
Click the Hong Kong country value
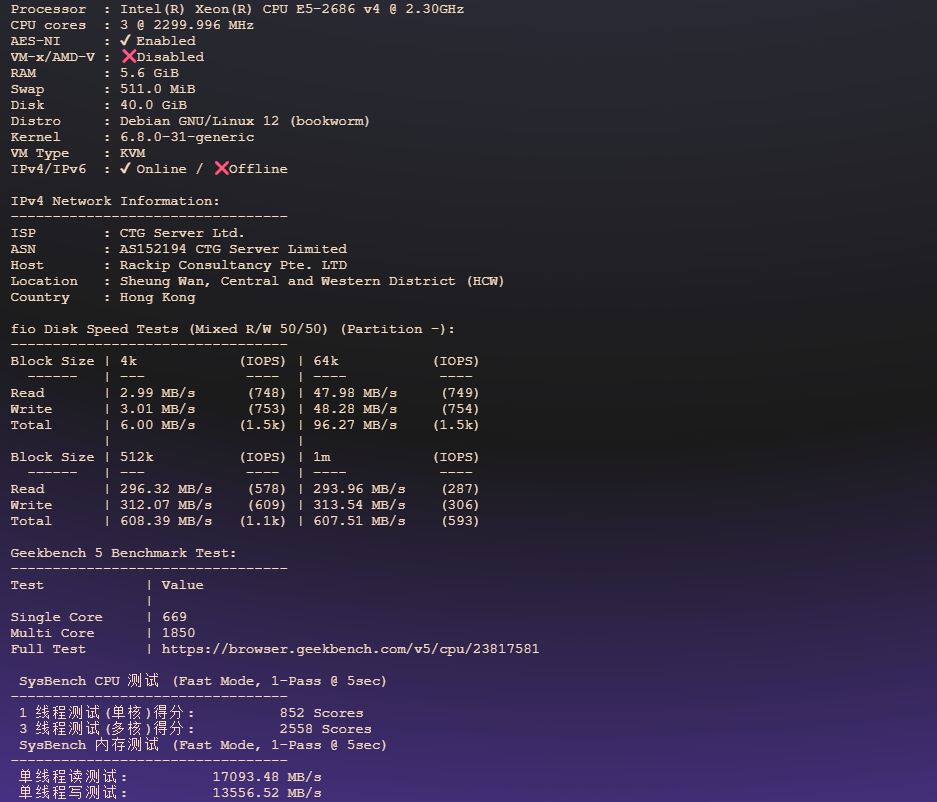pos(156,296)
